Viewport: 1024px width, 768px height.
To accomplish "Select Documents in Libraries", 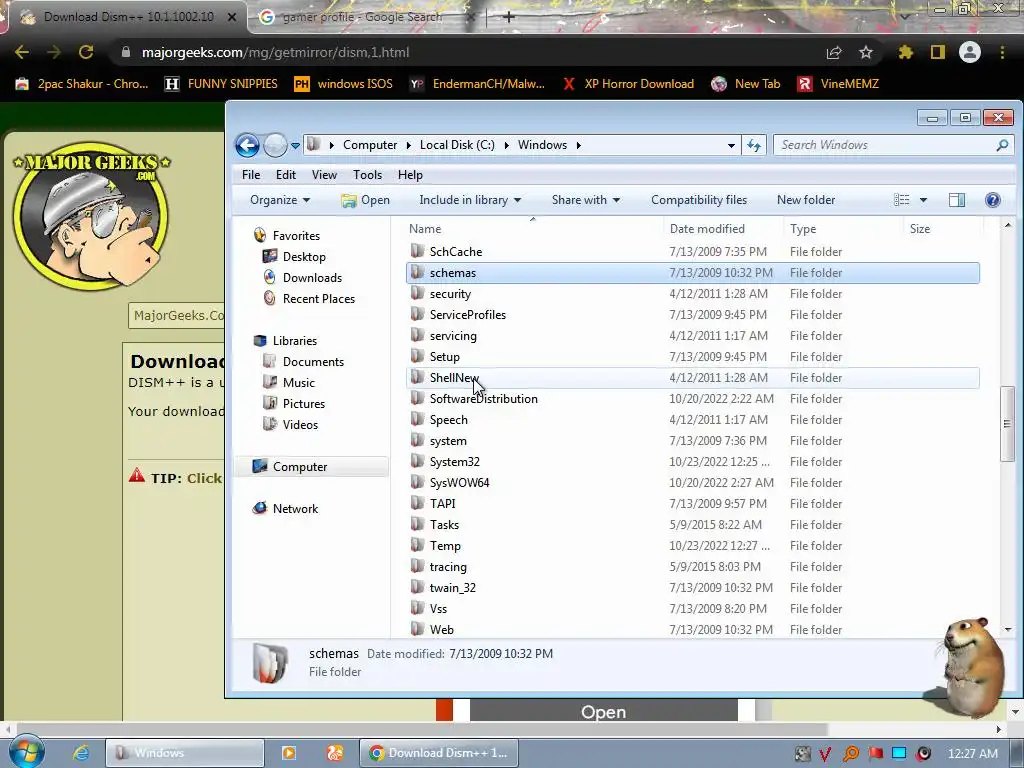I will pos(313,362).
